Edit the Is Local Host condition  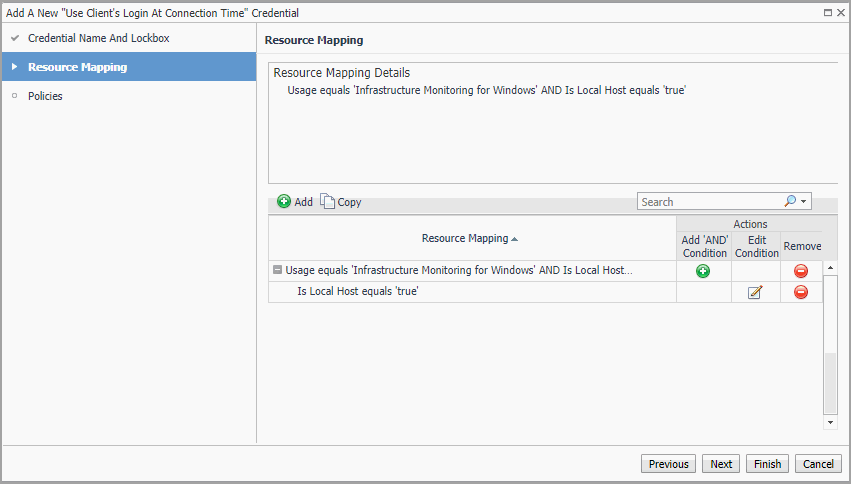[x=755, y=292]
